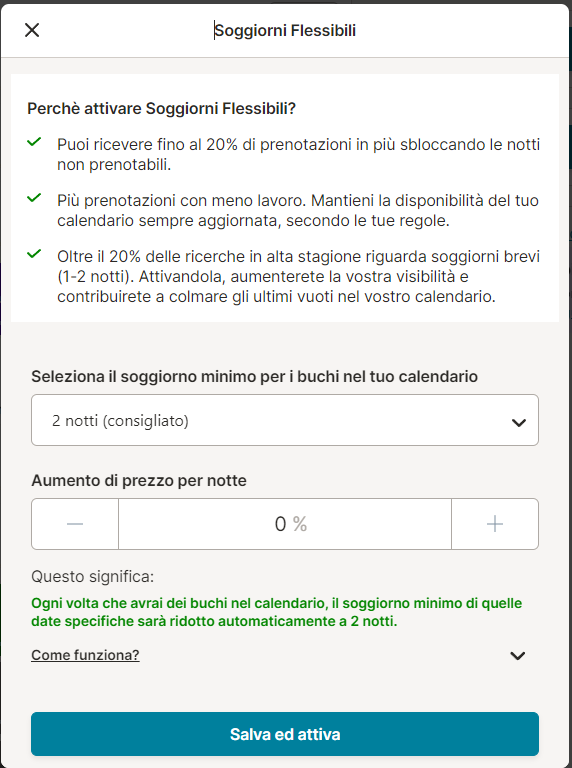The image size is (572, 768).
Task: Click the checkmark beside 'Più prenotazioni con meno lavoro'
Action: coord(34,198)
